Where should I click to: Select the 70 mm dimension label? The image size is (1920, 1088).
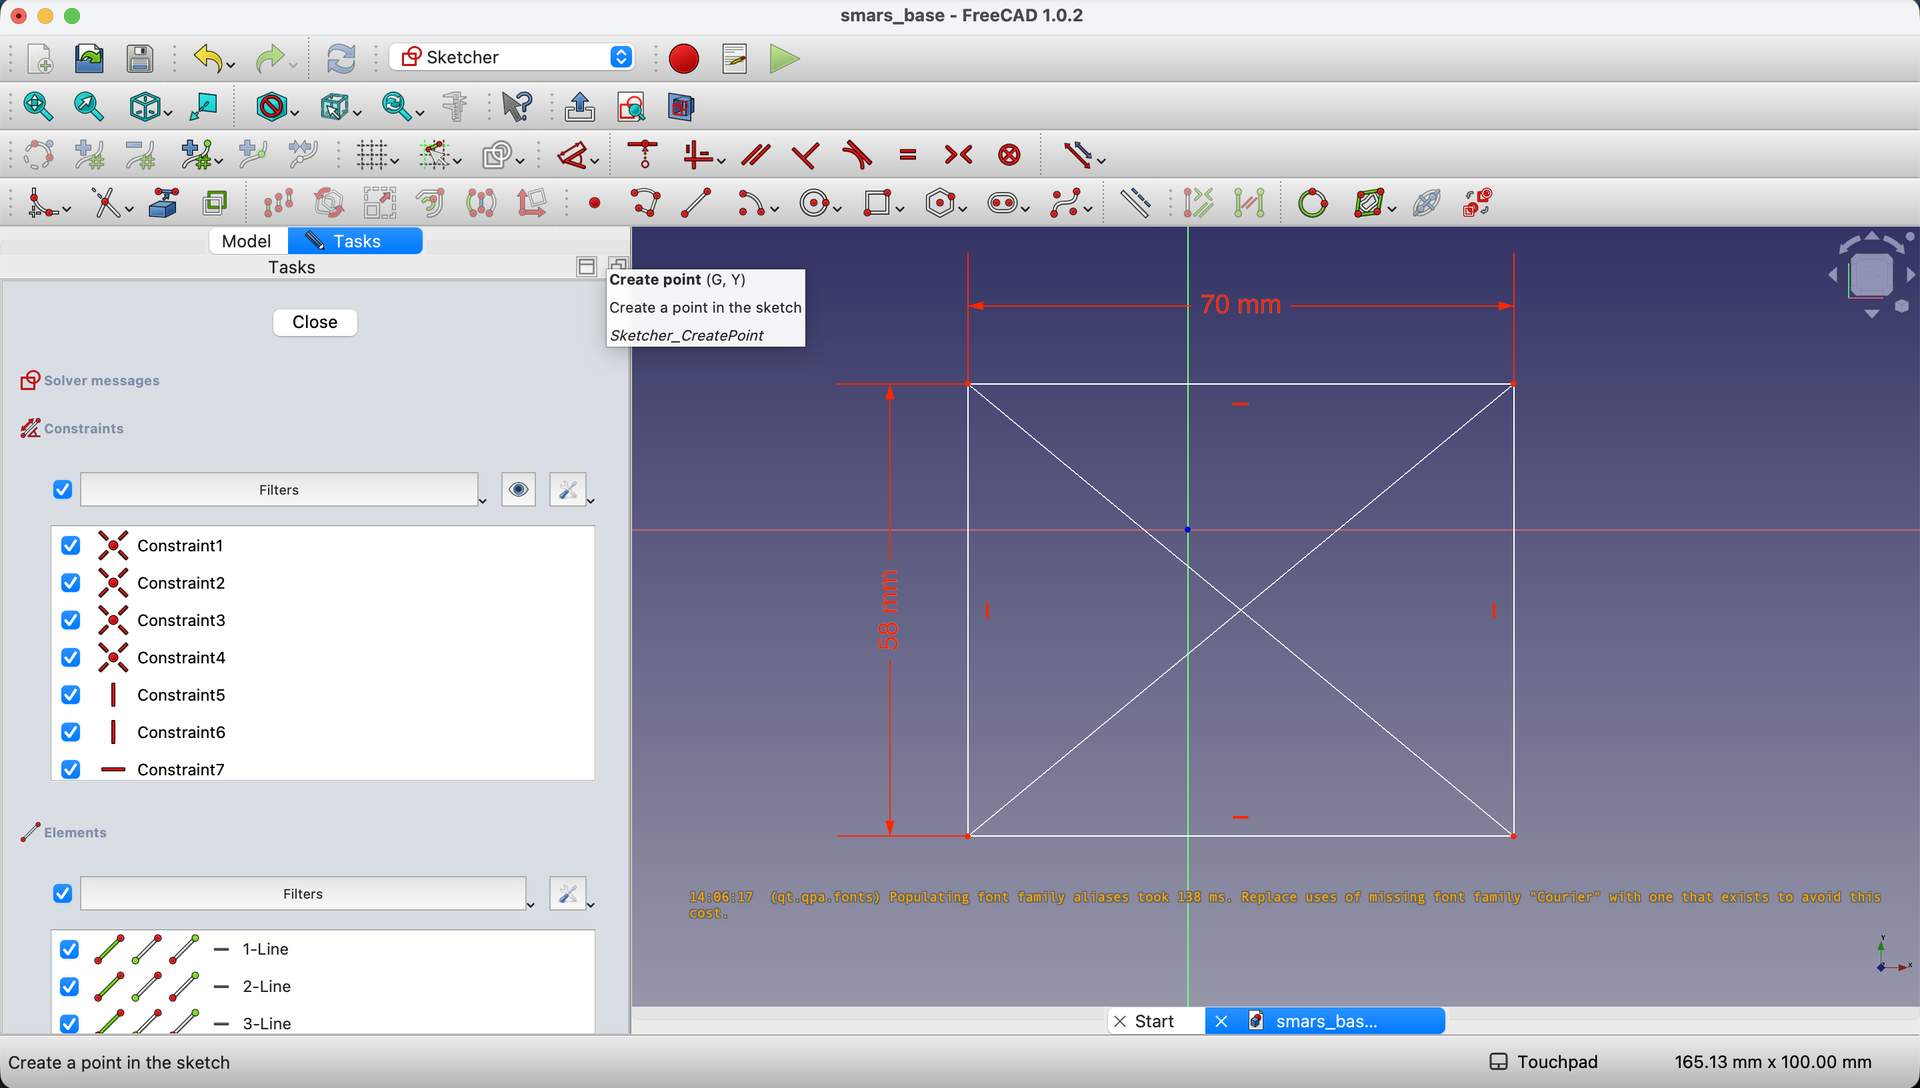tap(1240, 305)
